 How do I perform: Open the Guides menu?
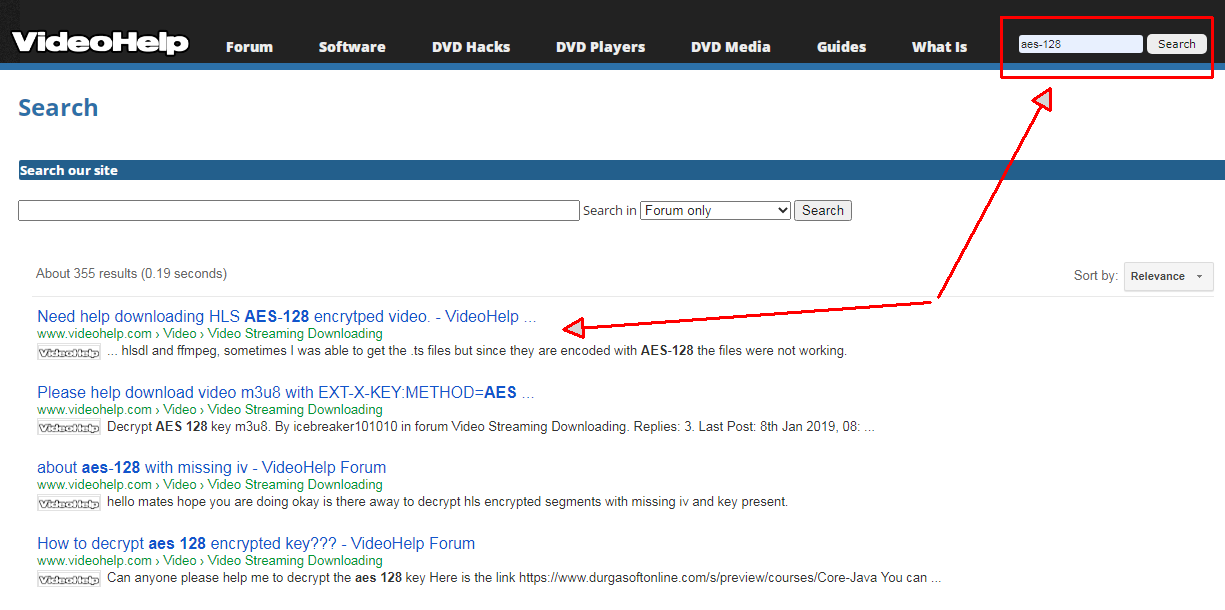[842, 47]
